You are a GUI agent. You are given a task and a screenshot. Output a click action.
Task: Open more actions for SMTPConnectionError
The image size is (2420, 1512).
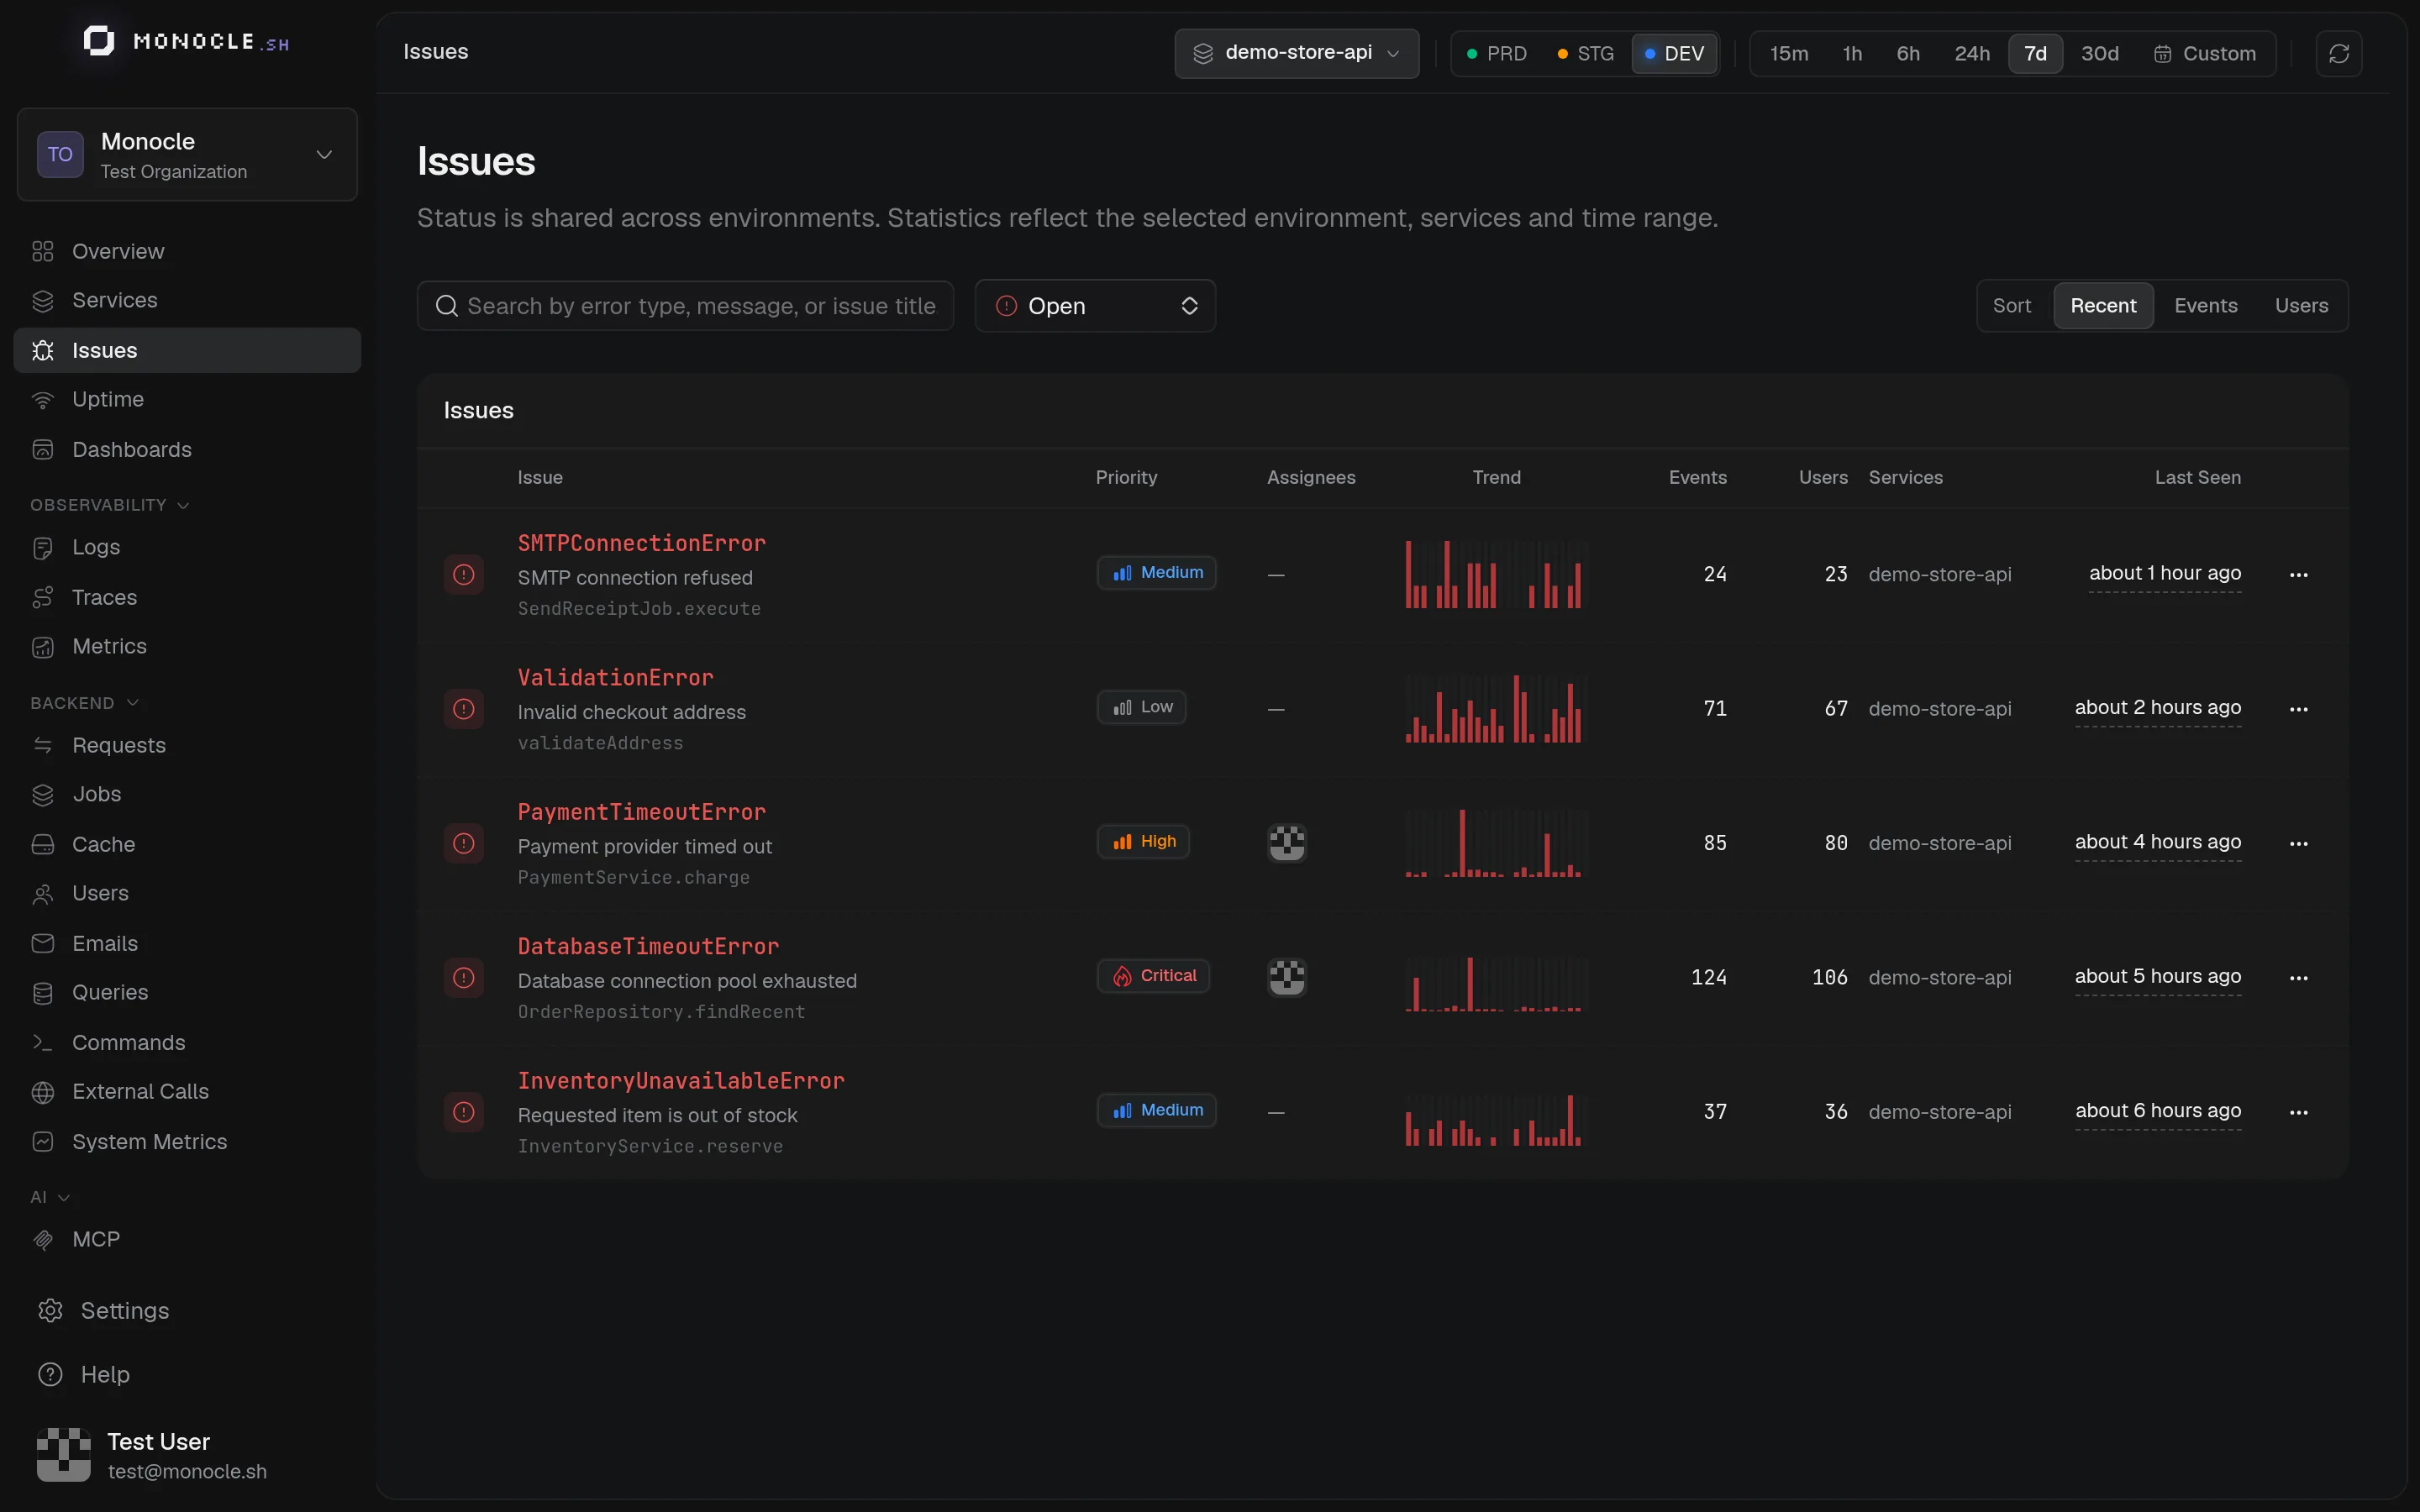tap(2299, 574)
